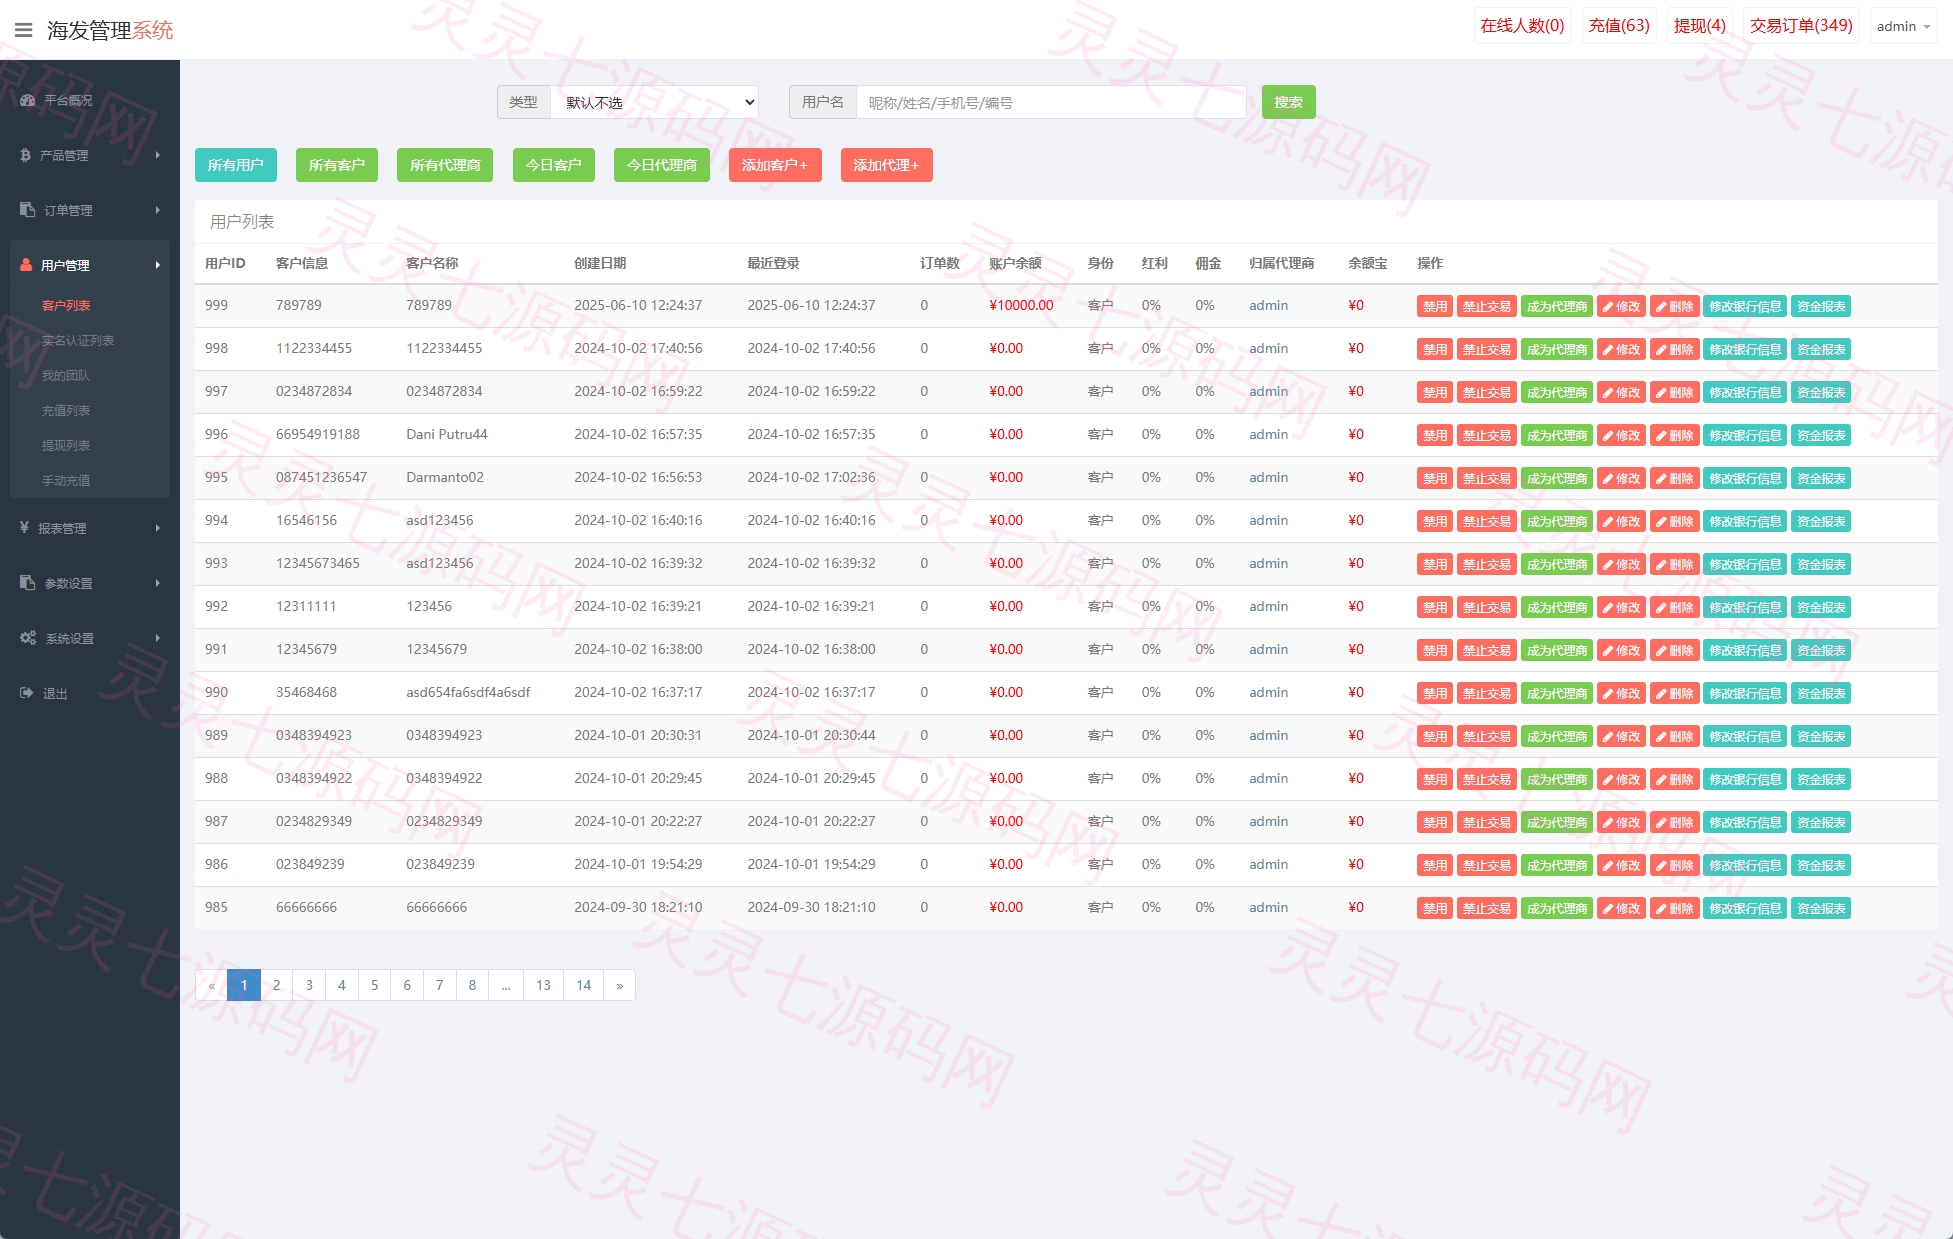This screenshot has width=1953, height=1239.
Task: Click the dashboard icon beside 平台概况
Action: 27,100
